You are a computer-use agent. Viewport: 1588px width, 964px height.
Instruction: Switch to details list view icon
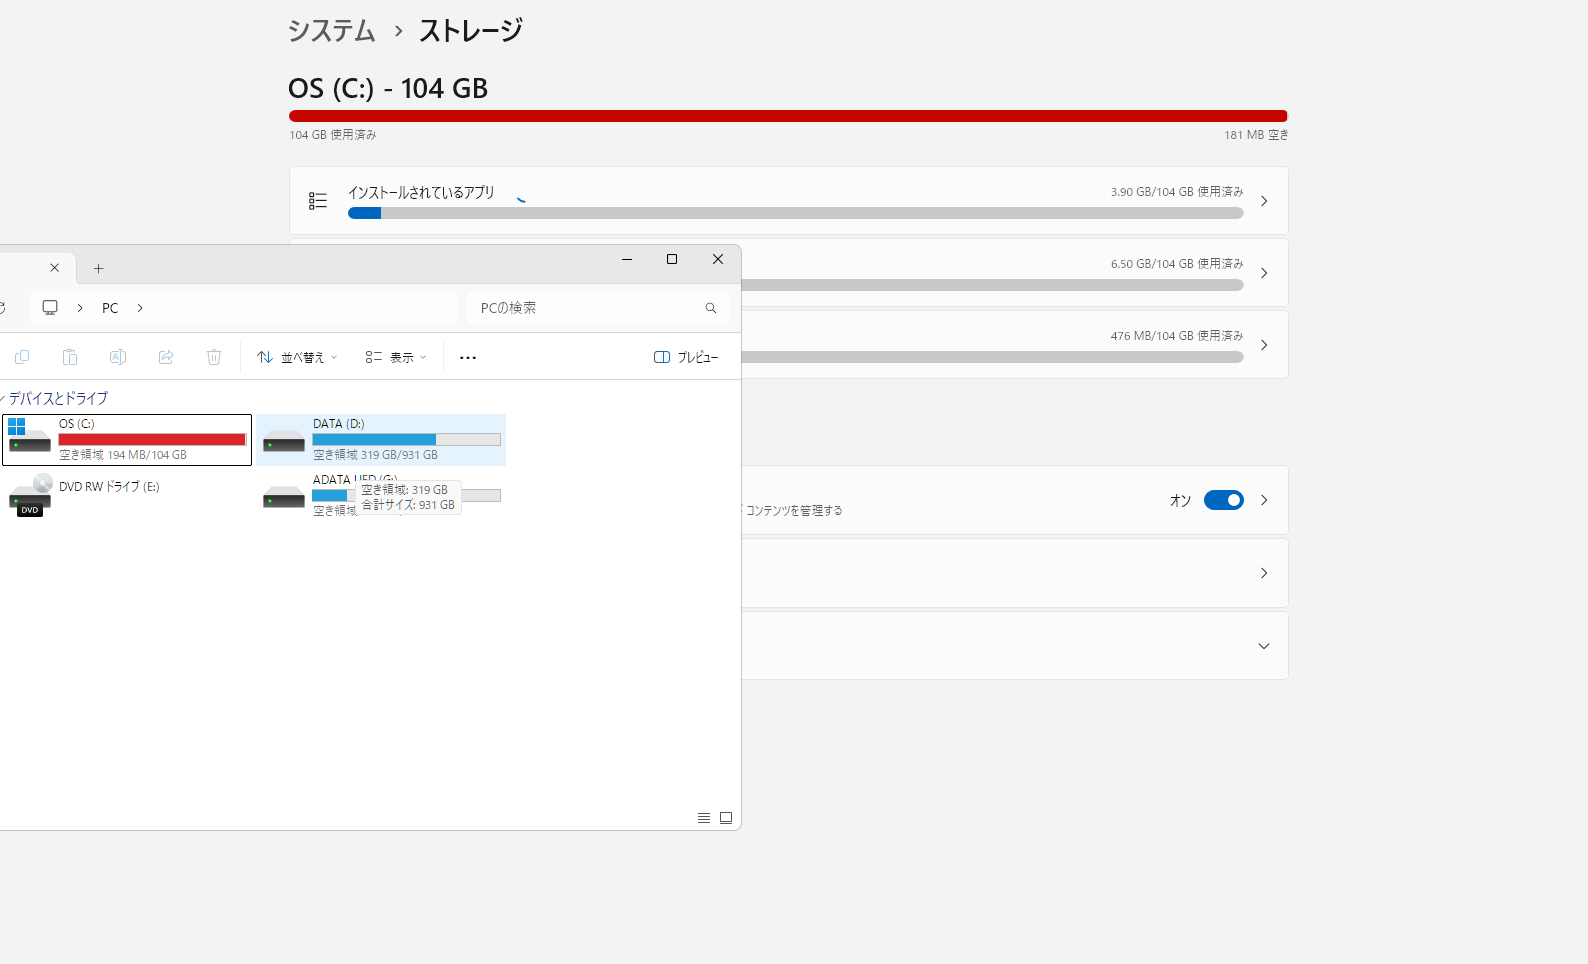click(704, 818)
